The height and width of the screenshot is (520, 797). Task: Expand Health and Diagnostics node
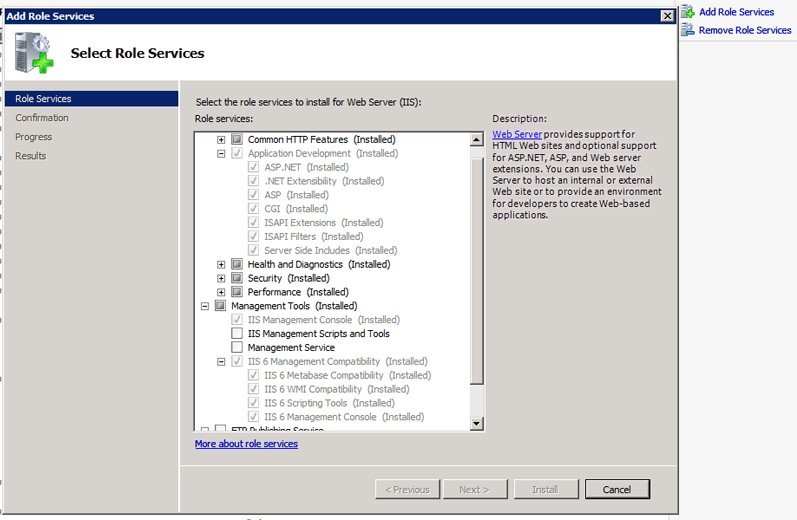pyautogui.click(x=221, y=264)
